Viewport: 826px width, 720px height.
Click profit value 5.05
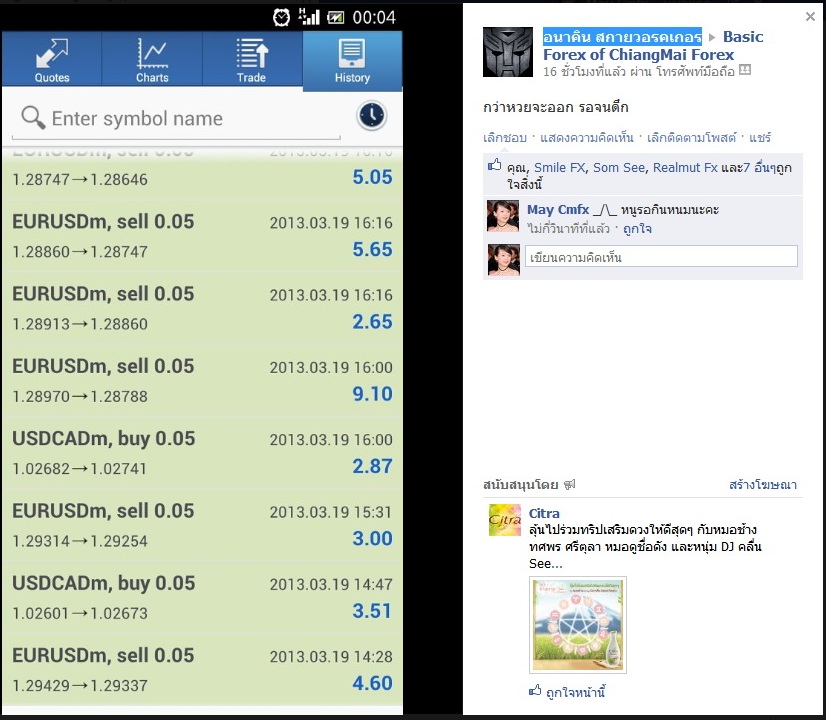pos(372,177)
